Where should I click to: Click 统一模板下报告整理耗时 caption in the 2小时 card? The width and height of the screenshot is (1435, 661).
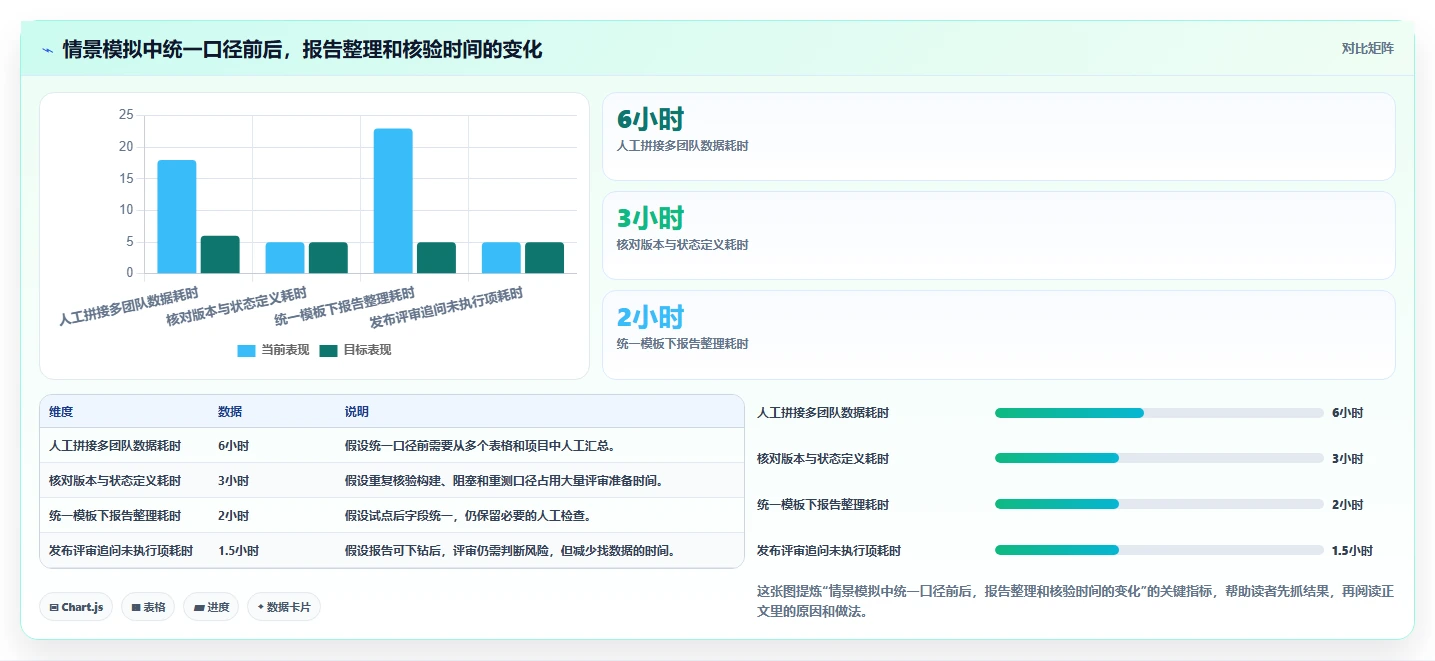683,343
